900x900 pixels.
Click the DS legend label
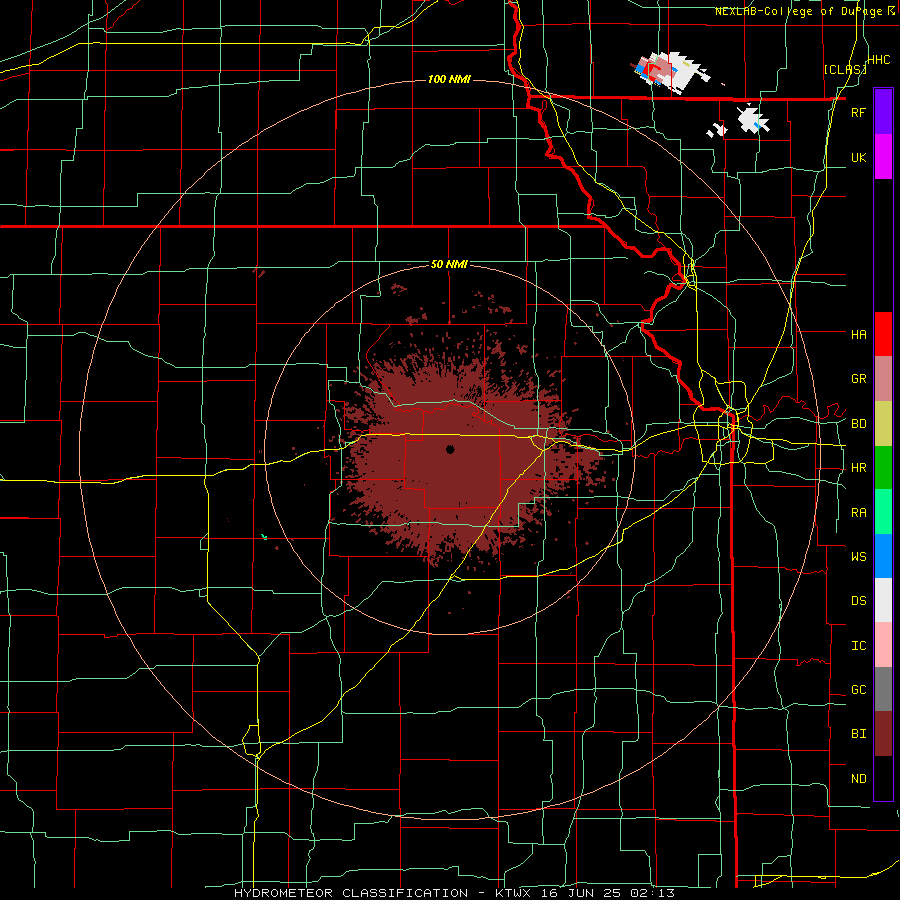[x=858, y=600]
